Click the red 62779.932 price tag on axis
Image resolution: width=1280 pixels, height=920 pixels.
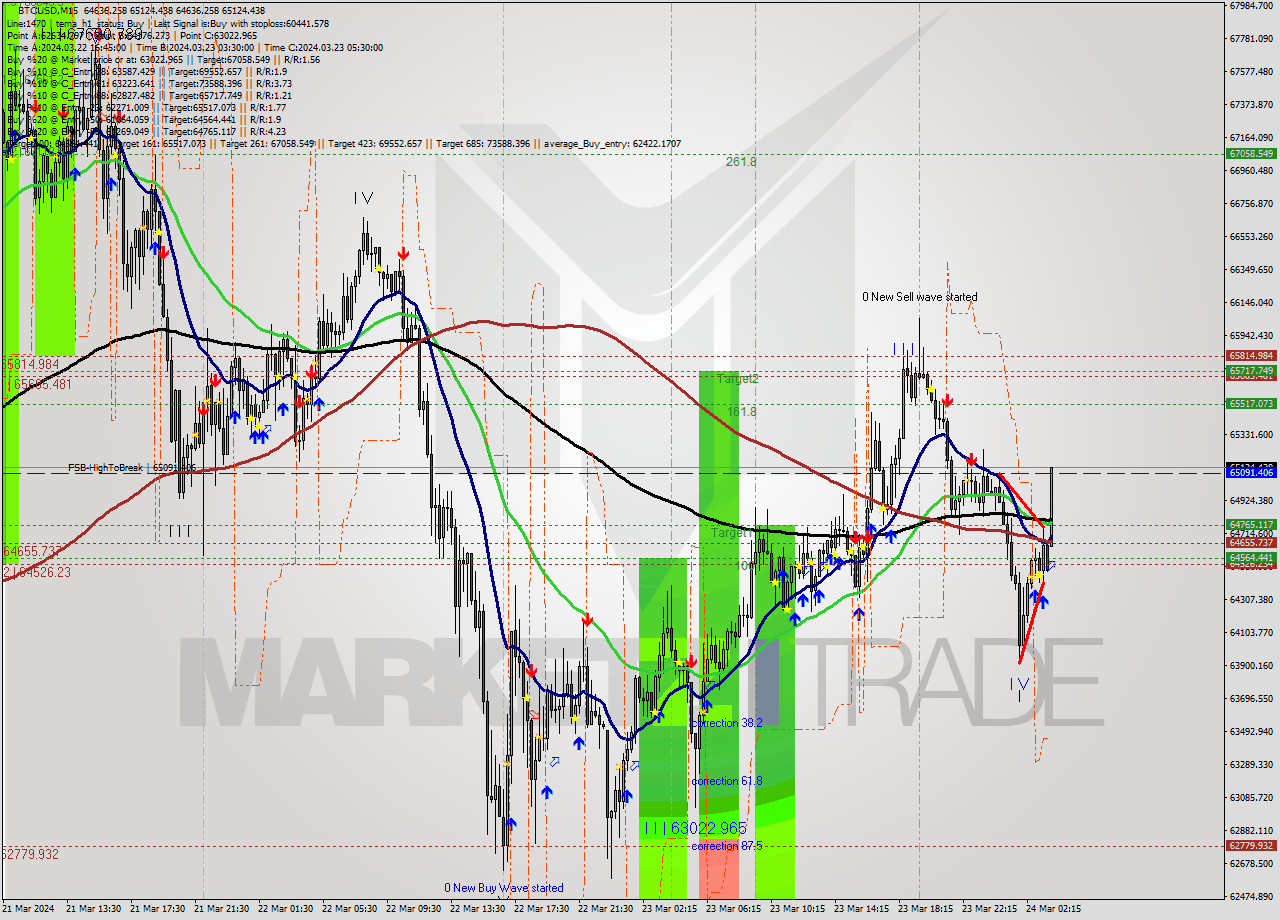(x=1250, y=845)
